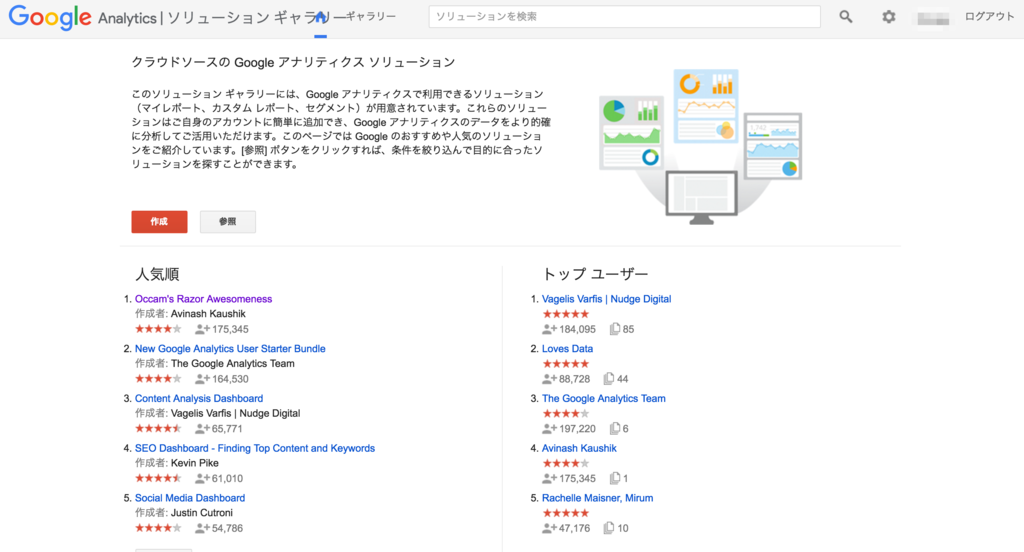Open Avinash Kaushik top user link
Image resolution: width=1024 pixels, height=552 pixels.
pos(579,448)
